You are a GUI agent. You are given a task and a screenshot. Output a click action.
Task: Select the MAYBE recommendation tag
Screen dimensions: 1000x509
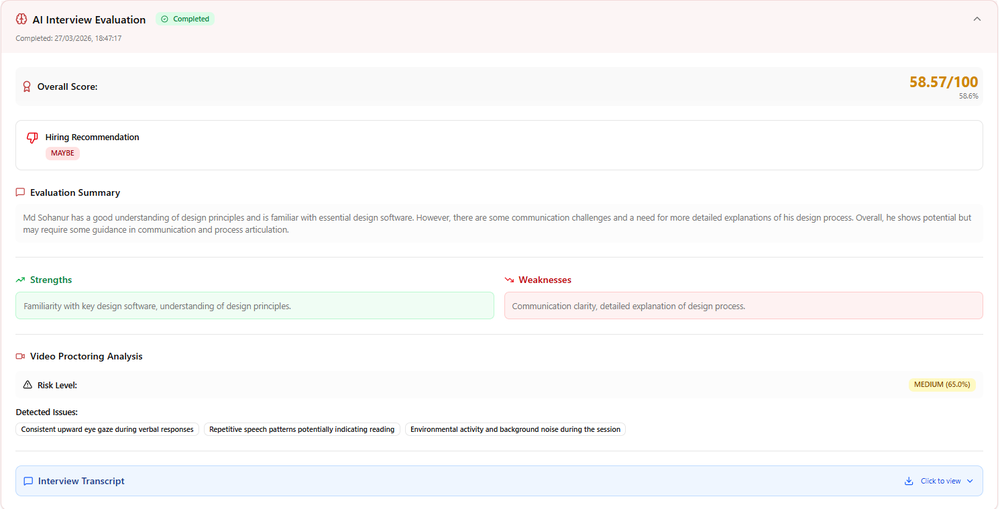[x=62, y=153]
